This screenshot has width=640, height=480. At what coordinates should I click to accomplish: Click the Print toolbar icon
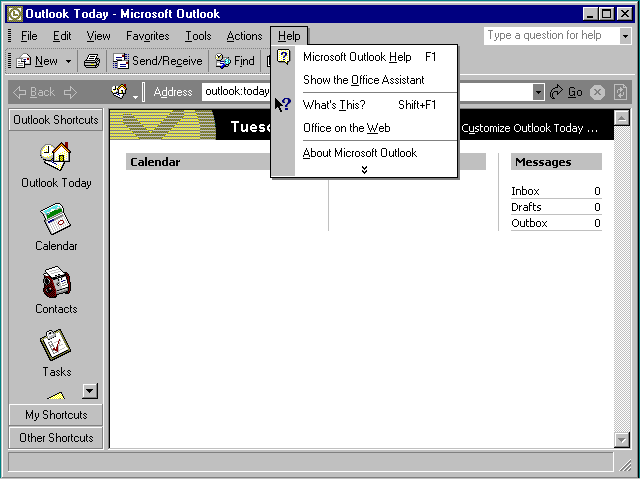[92, 61]
